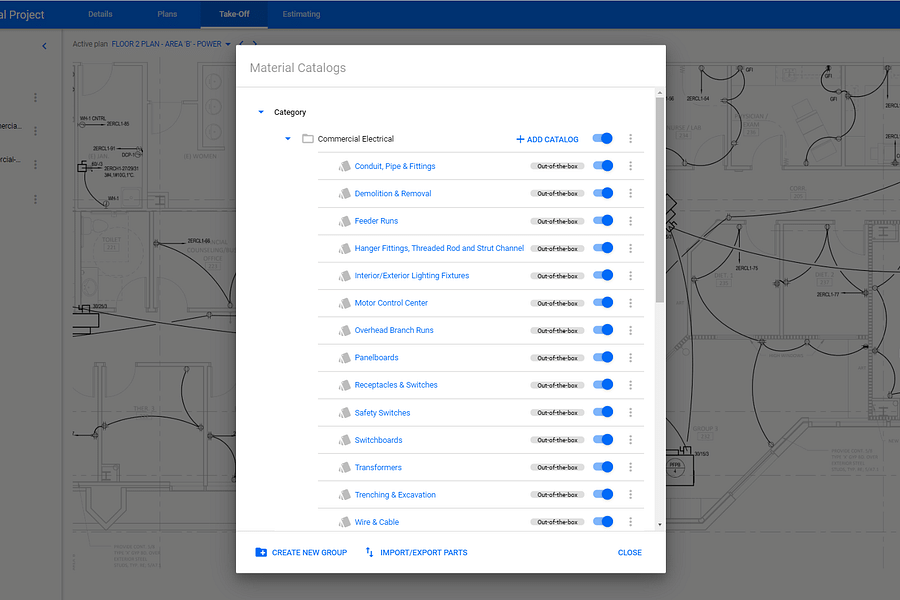Collapse the left sidebar with the chevron icon
900x600 pixels.
tap(44, 45)
